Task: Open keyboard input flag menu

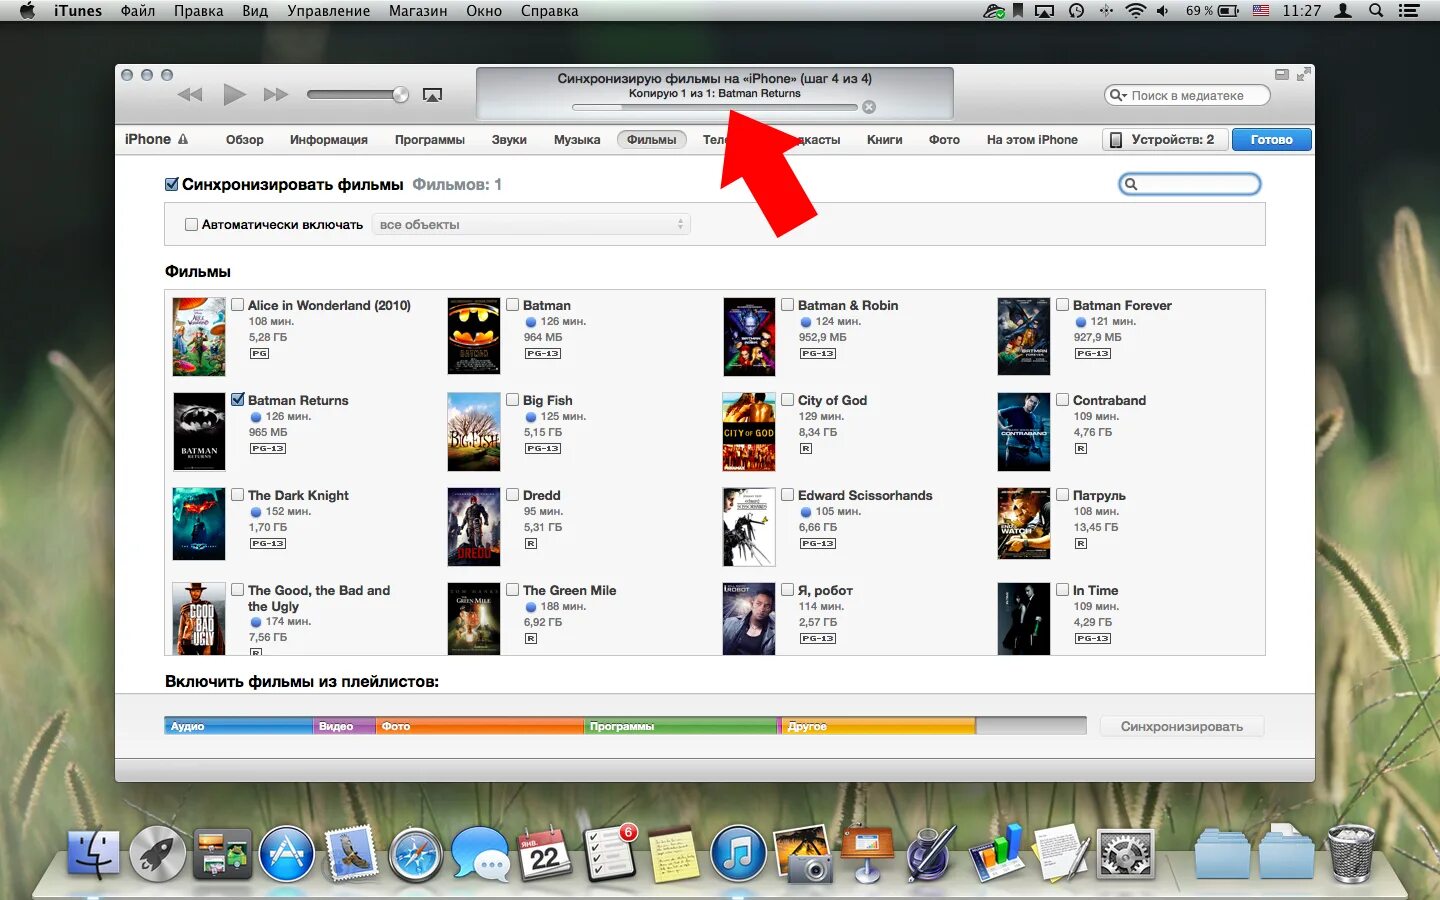Action: [1261, 11]
